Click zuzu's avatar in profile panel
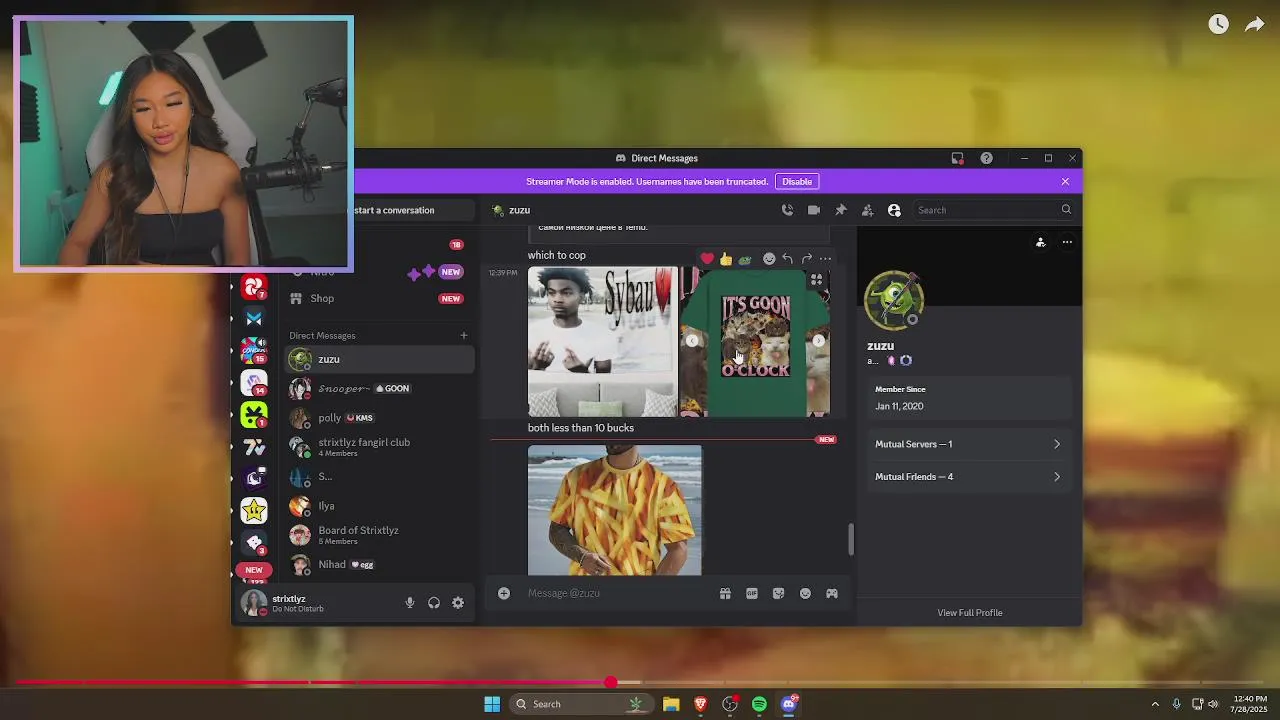This screenshot has width=1280, height=720. point(894,299)
